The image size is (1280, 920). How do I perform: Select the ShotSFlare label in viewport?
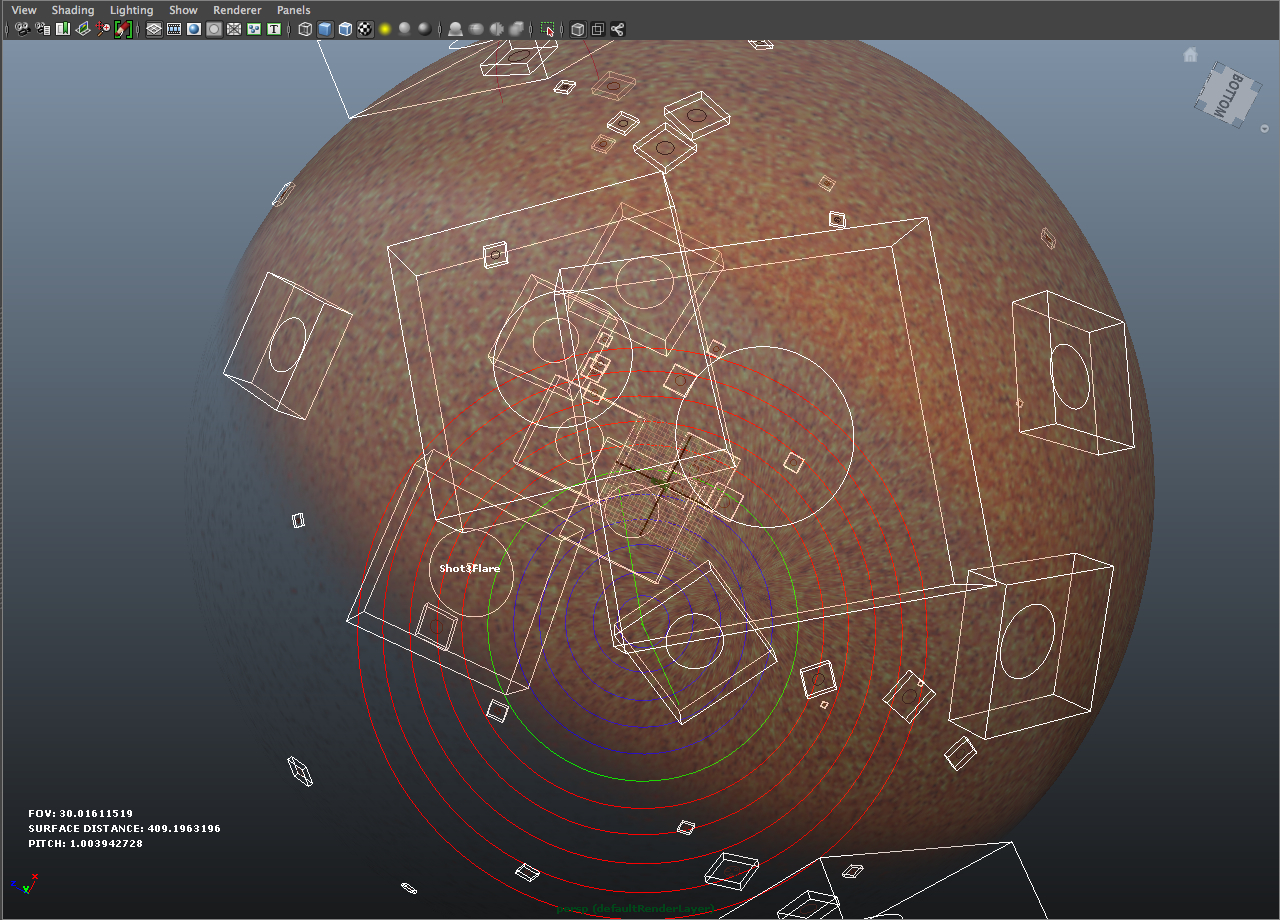[x=469, y=568]
